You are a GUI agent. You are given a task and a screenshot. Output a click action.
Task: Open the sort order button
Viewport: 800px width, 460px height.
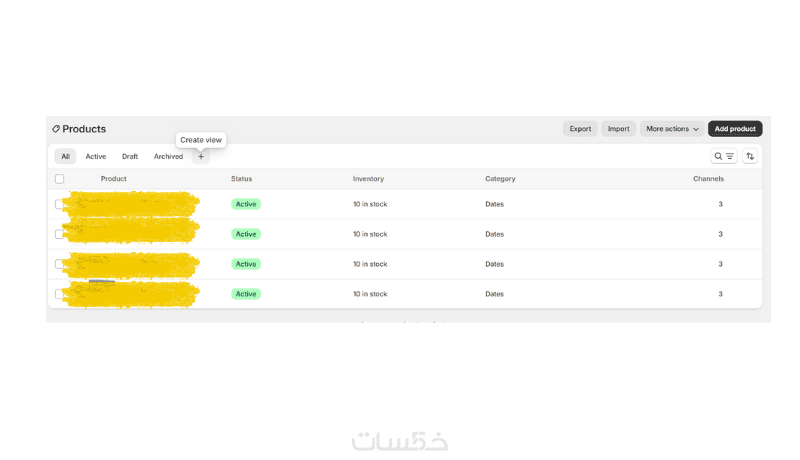point(749,156)
